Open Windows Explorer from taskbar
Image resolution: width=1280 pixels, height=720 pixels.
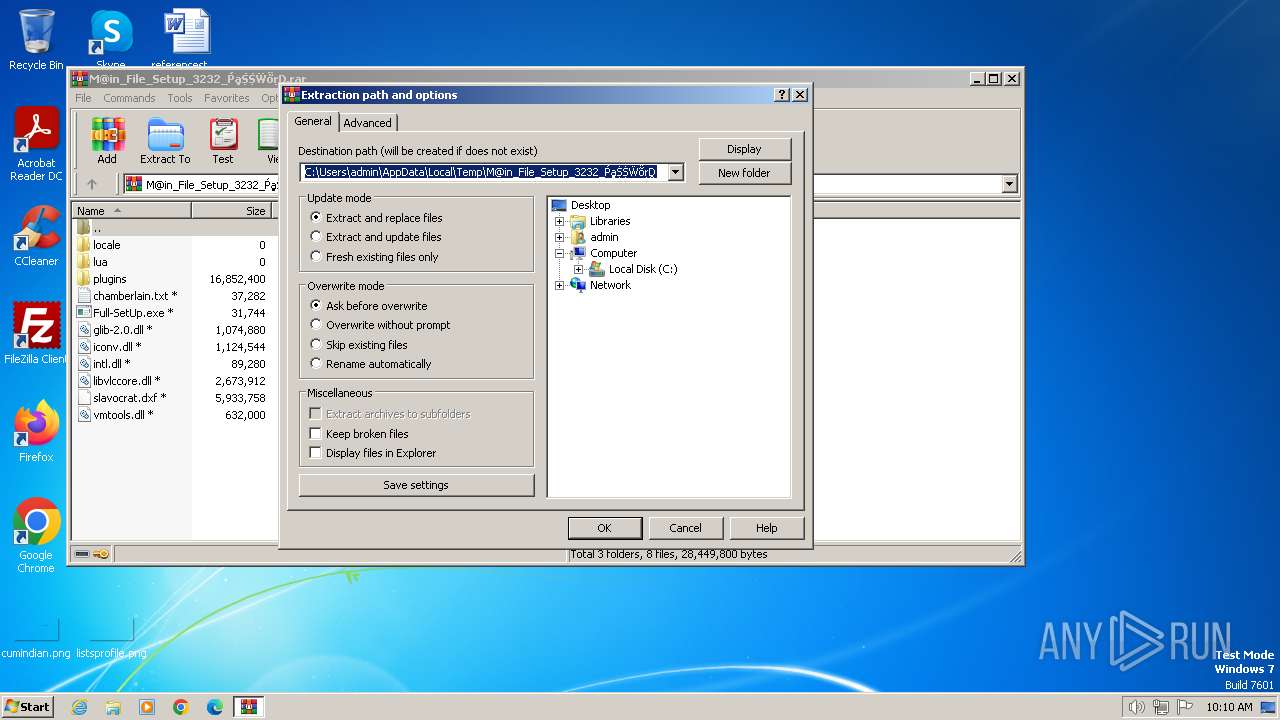point(113,707)
